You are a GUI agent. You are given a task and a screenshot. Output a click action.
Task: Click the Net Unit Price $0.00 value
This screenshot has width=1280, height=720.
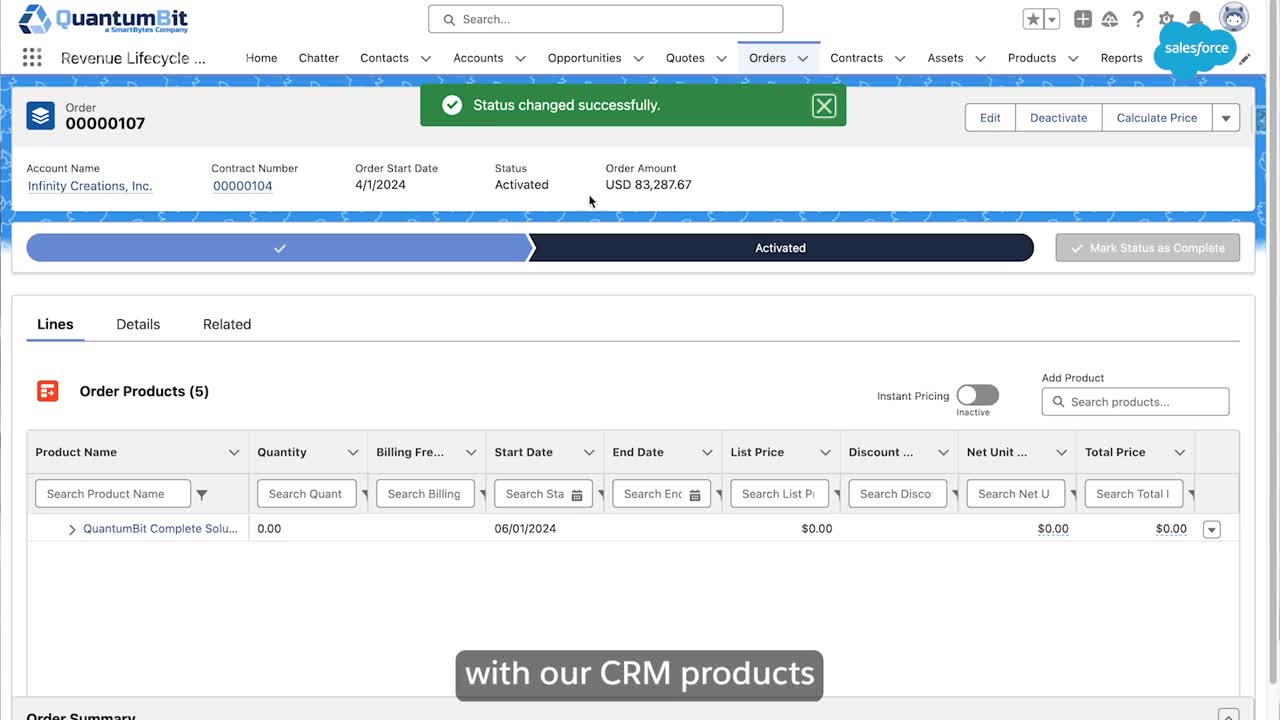coord(1053,529)
